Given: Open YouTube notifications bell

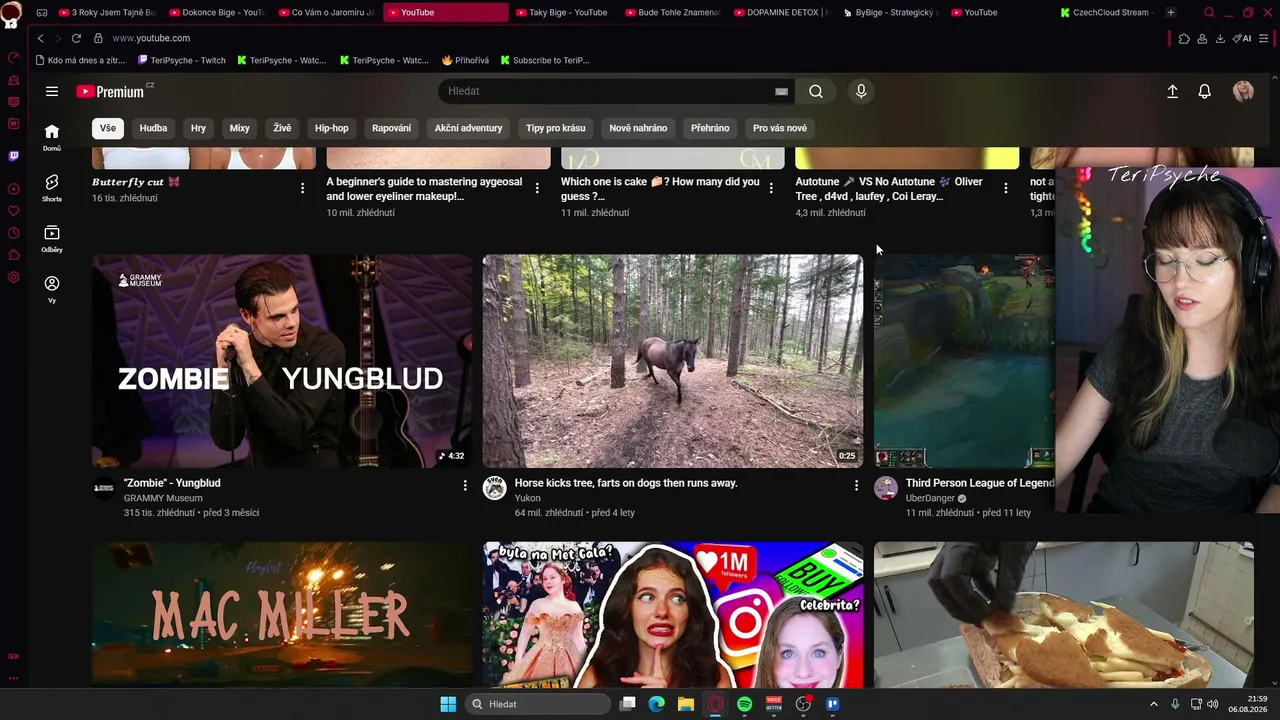Looking at the screenshot, I should (1205, 91).
